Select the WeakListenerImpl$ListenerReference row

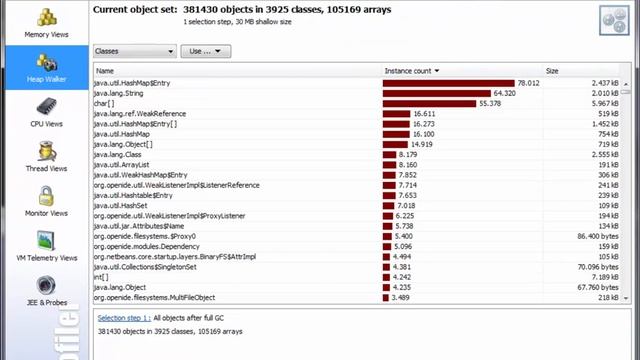[357, 185]
